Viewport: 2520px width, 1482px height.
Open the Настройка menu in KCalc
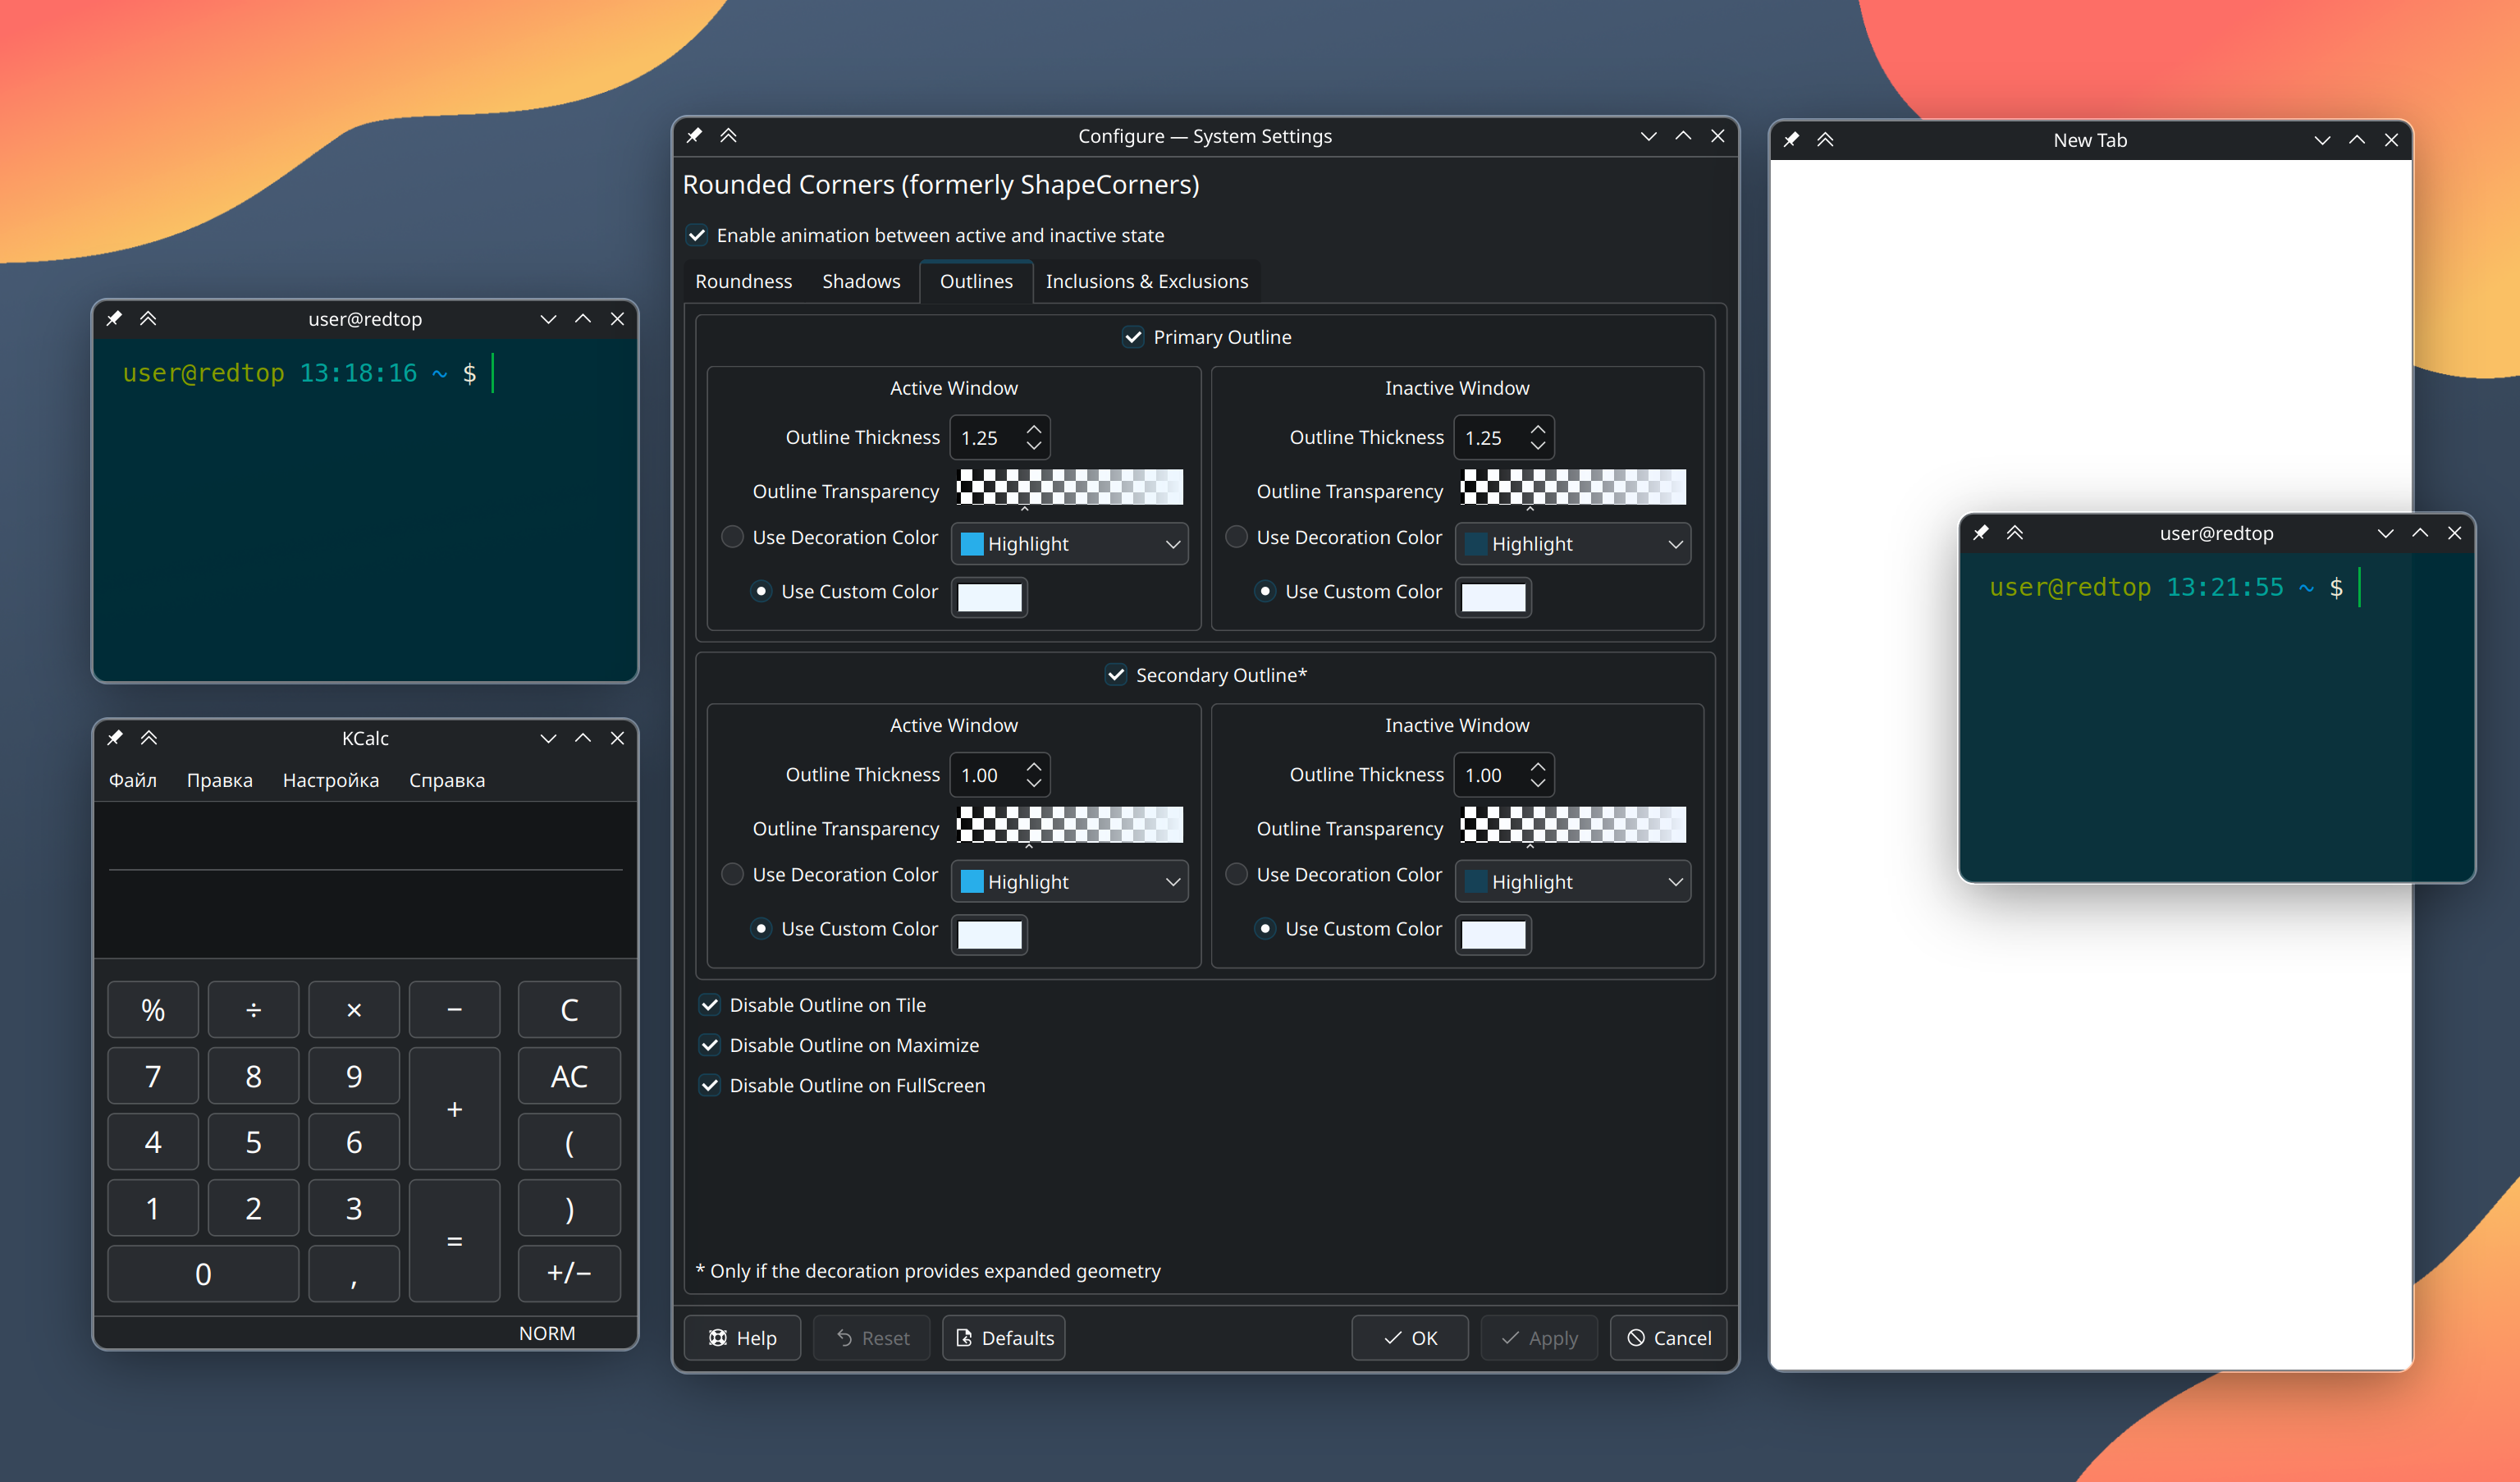pos(331,780)
